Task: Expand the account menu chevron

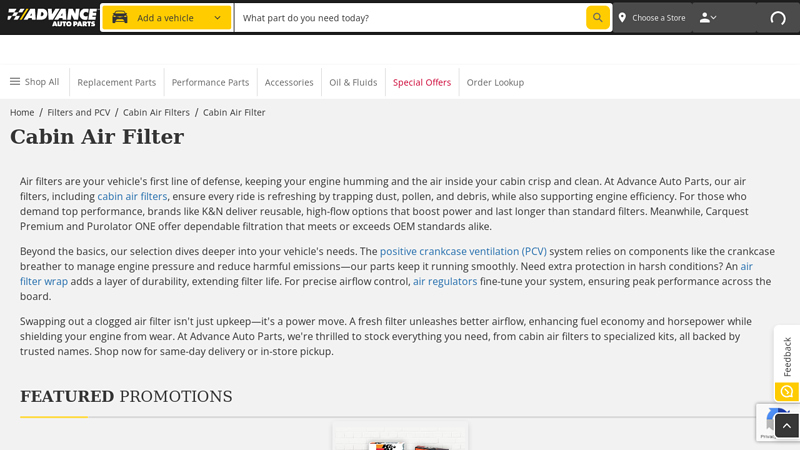Action: 714,18
